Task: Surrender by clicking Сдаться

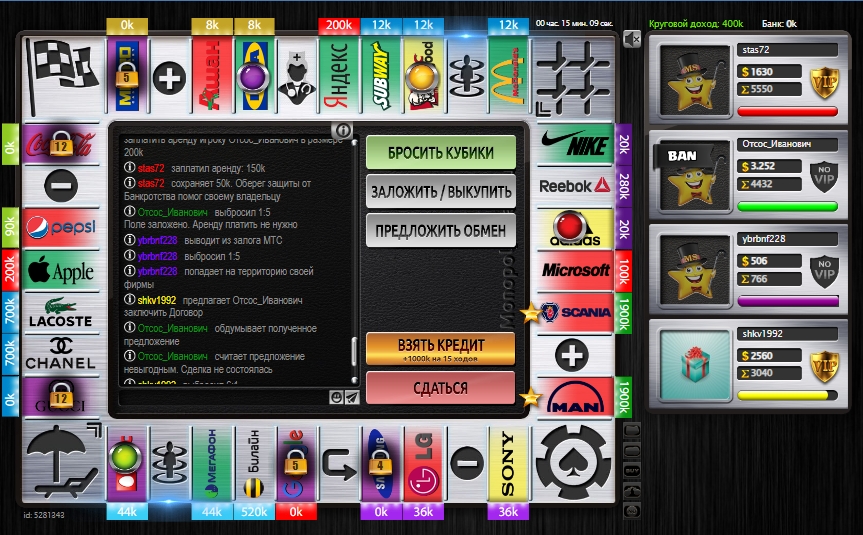Action: point(440,388)
